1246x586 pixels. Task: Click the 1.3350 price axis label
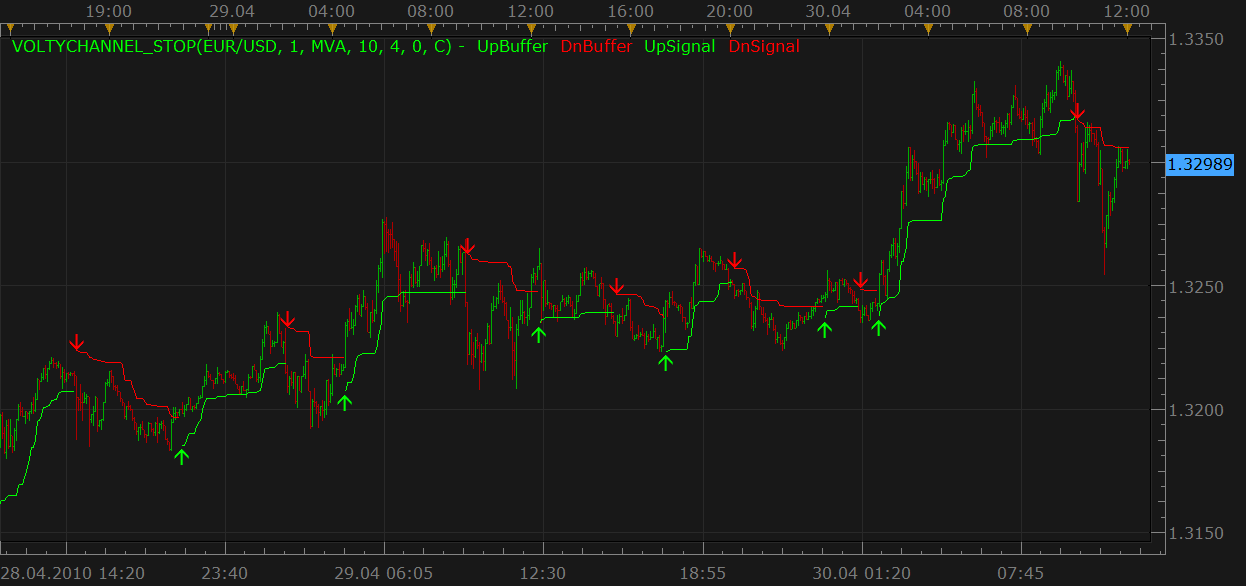coord(1195,40)
